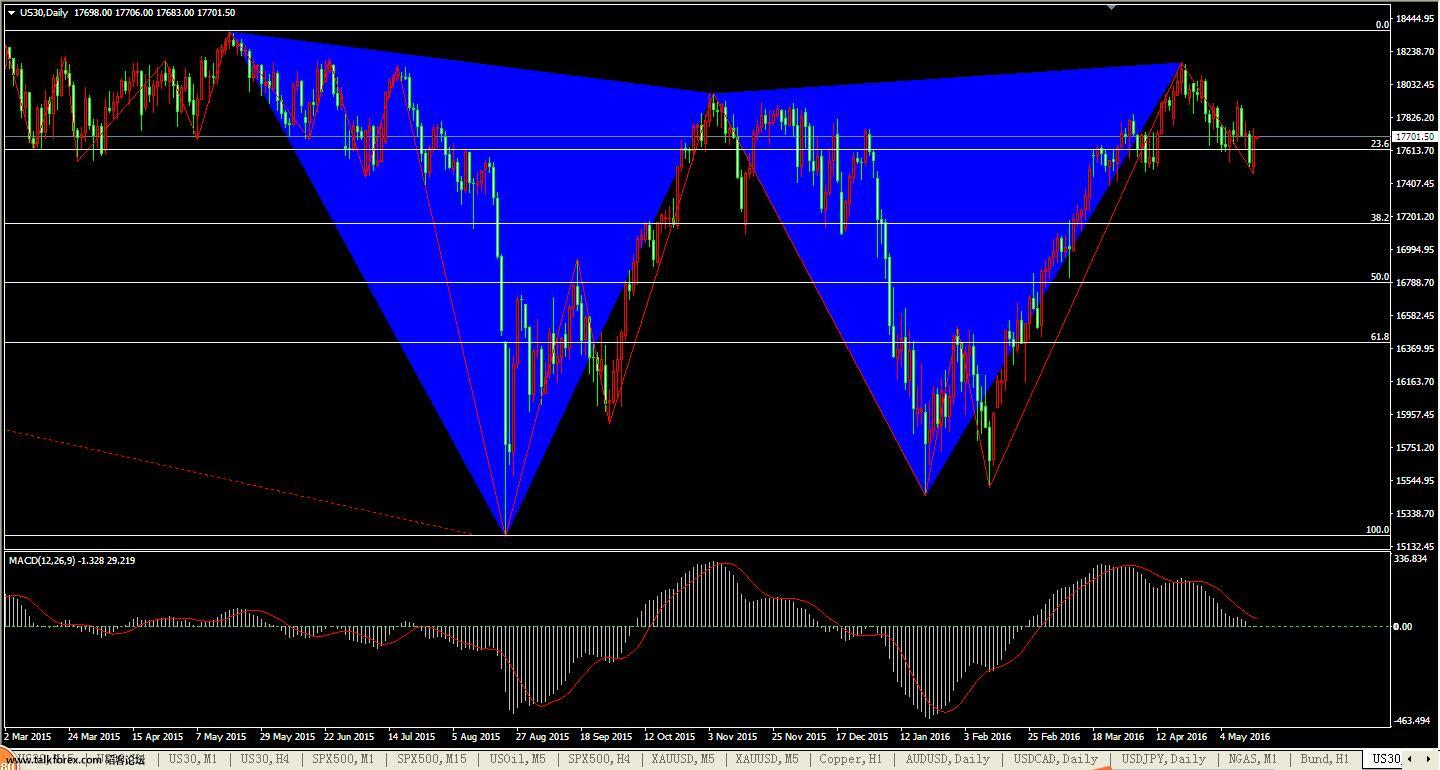The image size is (1440, 770).
Task: Click the 15132.45 value on price scale
Action: (1415, 546)
